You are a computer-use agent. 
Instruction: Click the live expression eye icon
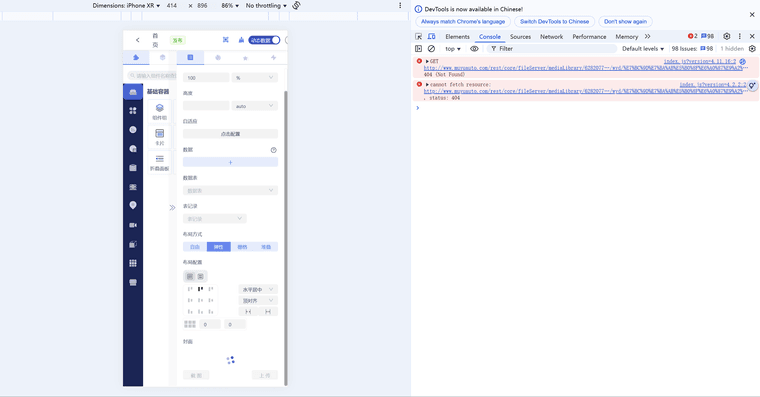474,48
